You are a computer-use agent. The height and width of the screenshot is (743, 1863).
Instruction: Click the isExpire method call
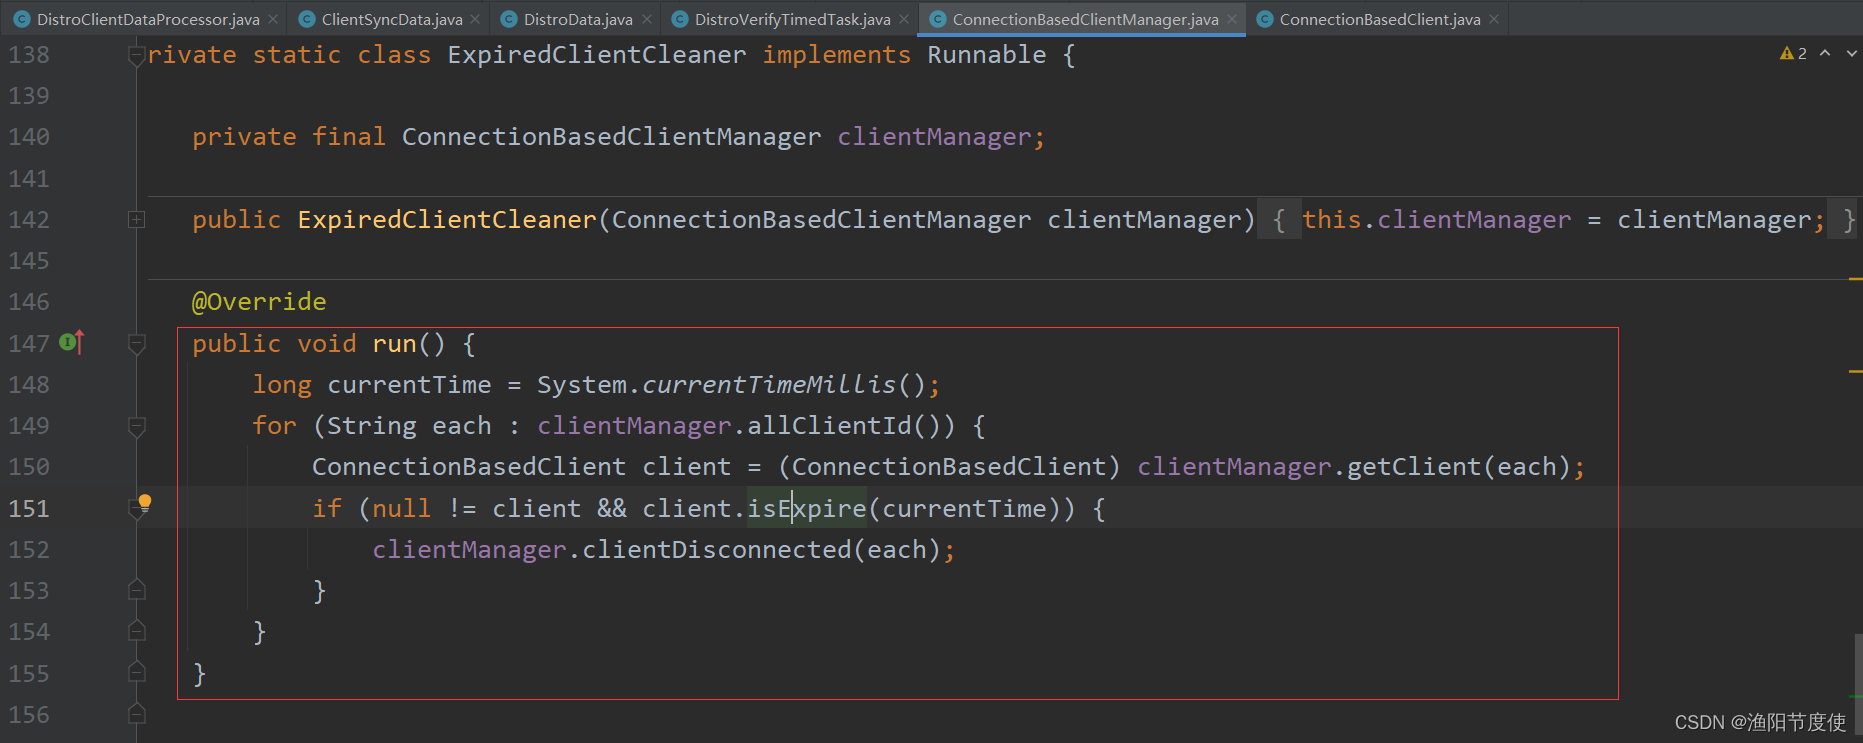pyautogui.click(x=807, y=508)
